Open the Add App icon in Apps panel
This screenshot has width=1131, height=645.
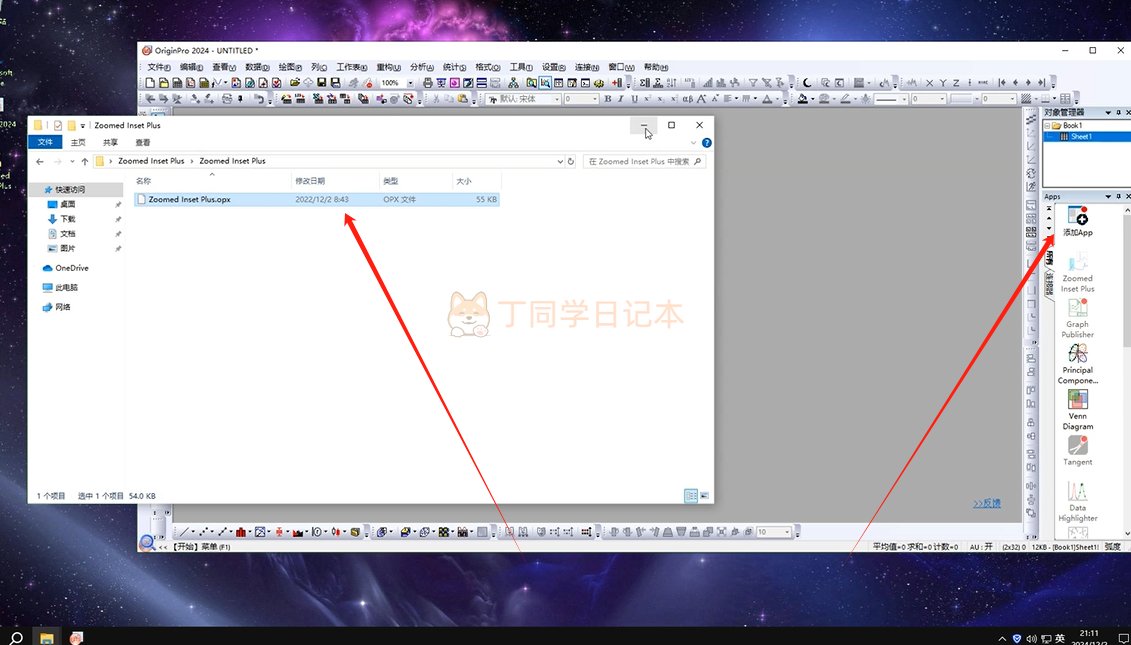(1078, 221)
